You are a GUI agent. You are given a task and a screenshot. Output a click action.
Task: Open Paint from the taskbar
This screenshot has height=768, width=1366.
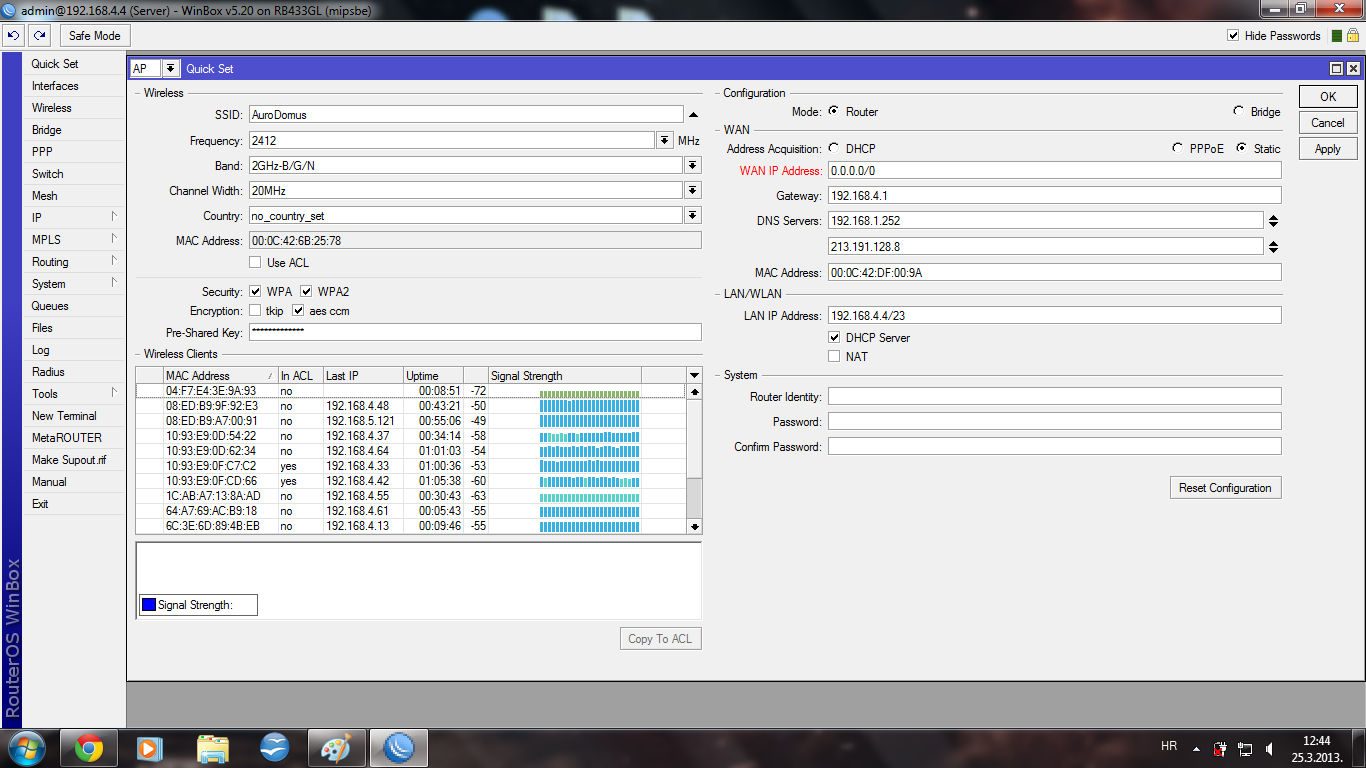coord(336,748)
